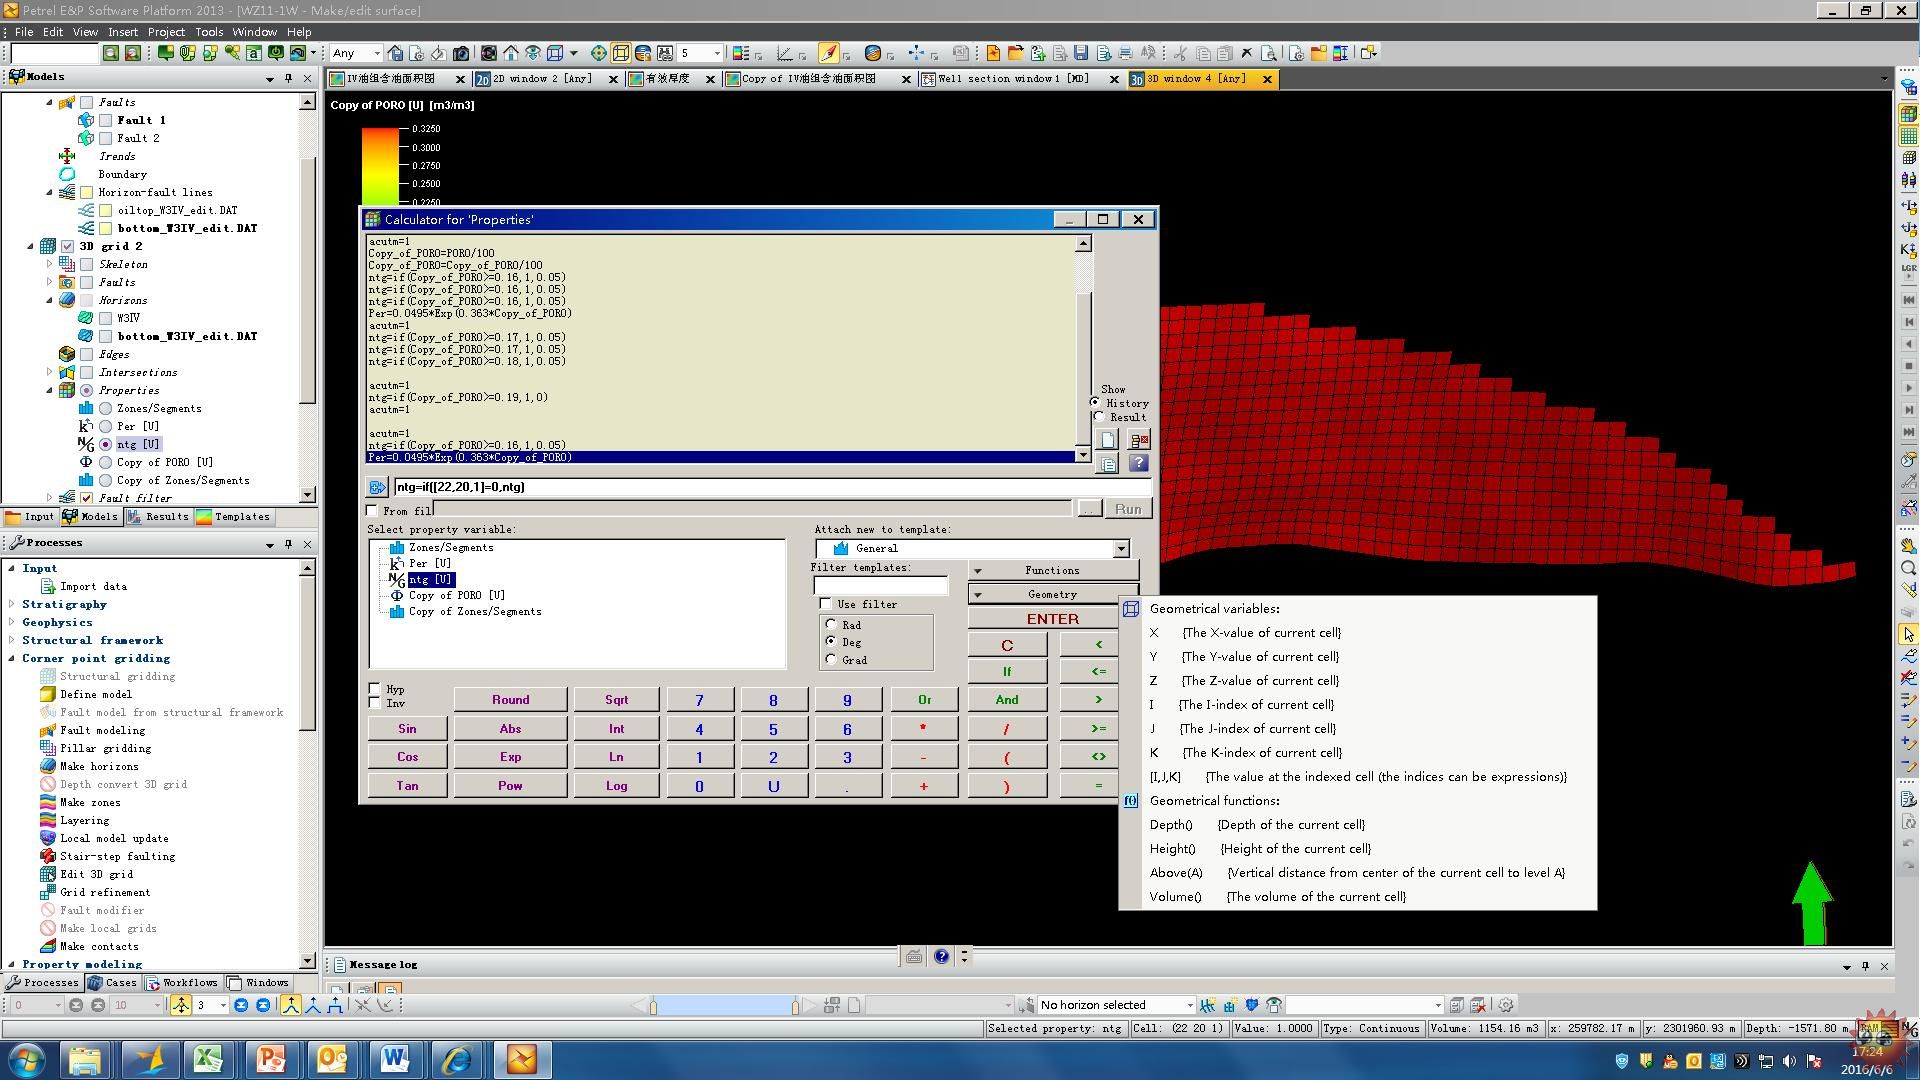Click the camera snapshot icon in toolbar
Viewport: 1920px width, 1080px height.
461,53
